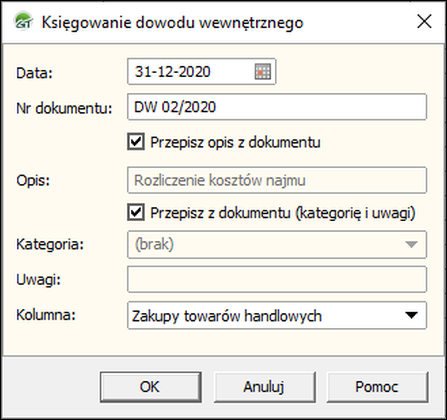Confirm with the OK button
This screenshot has height=420, width=447.
point(151,387)
